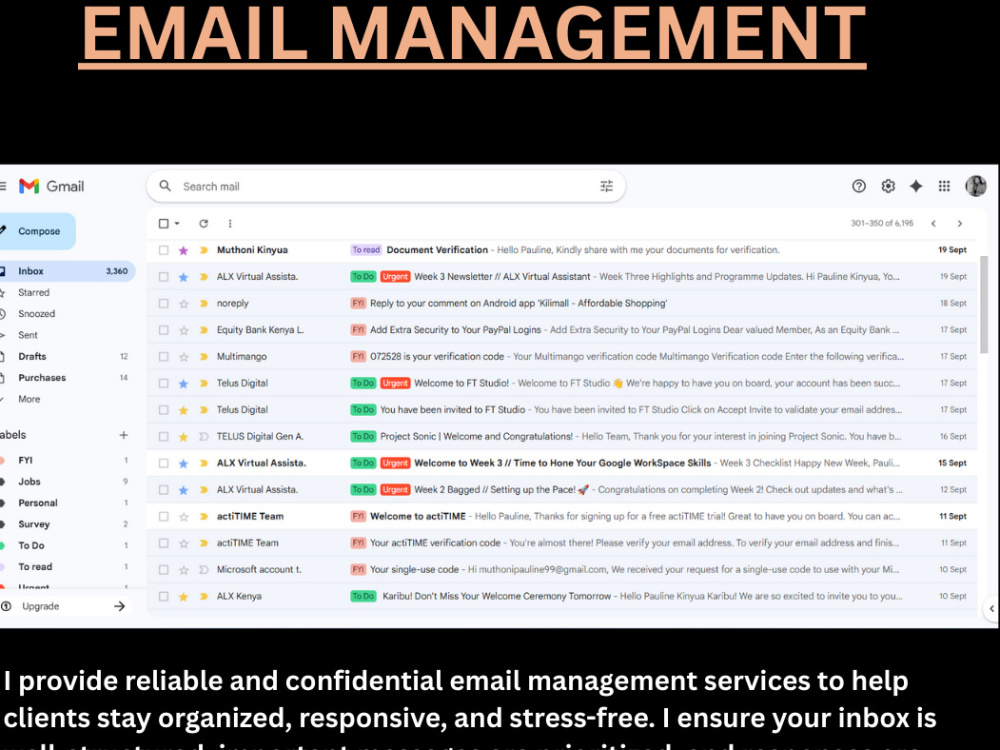This screenshot has width=1000, height=750.
Task: Click the email list scrollbar
Action: click(983, 305)
